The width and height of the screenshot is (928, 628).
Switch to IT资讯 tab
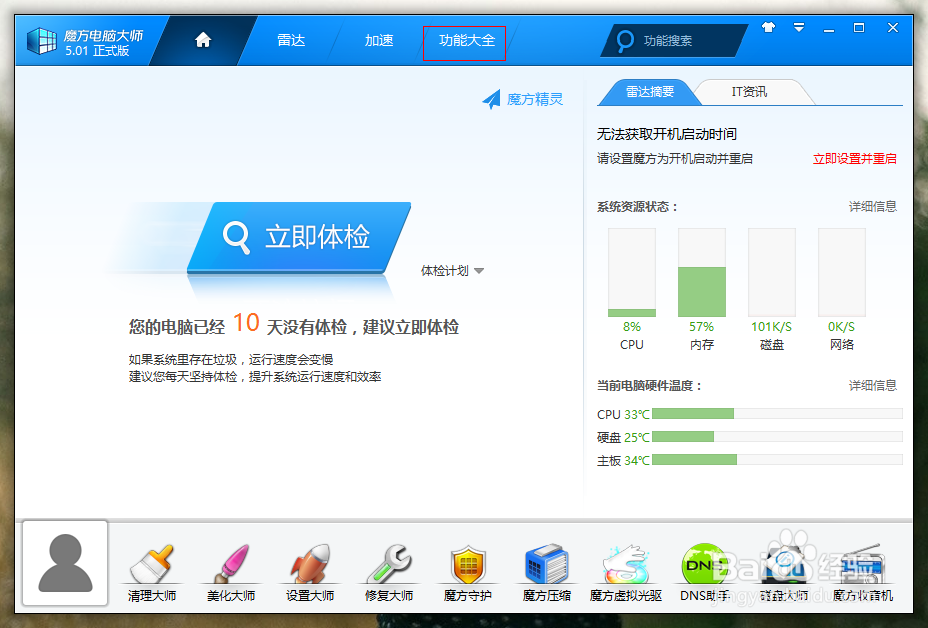[x=749, y=92]
